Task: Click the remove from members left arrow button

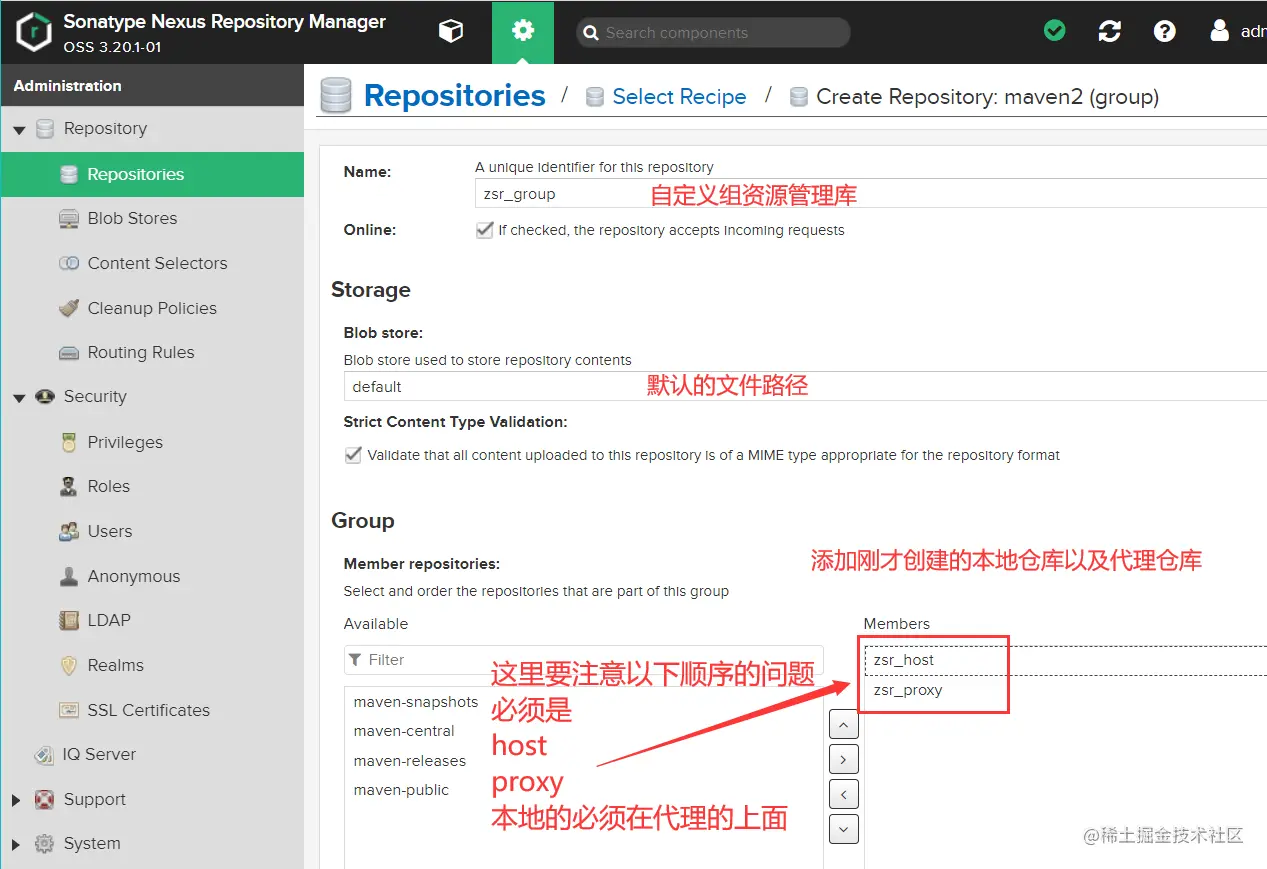Action: (x=843, y=794)
